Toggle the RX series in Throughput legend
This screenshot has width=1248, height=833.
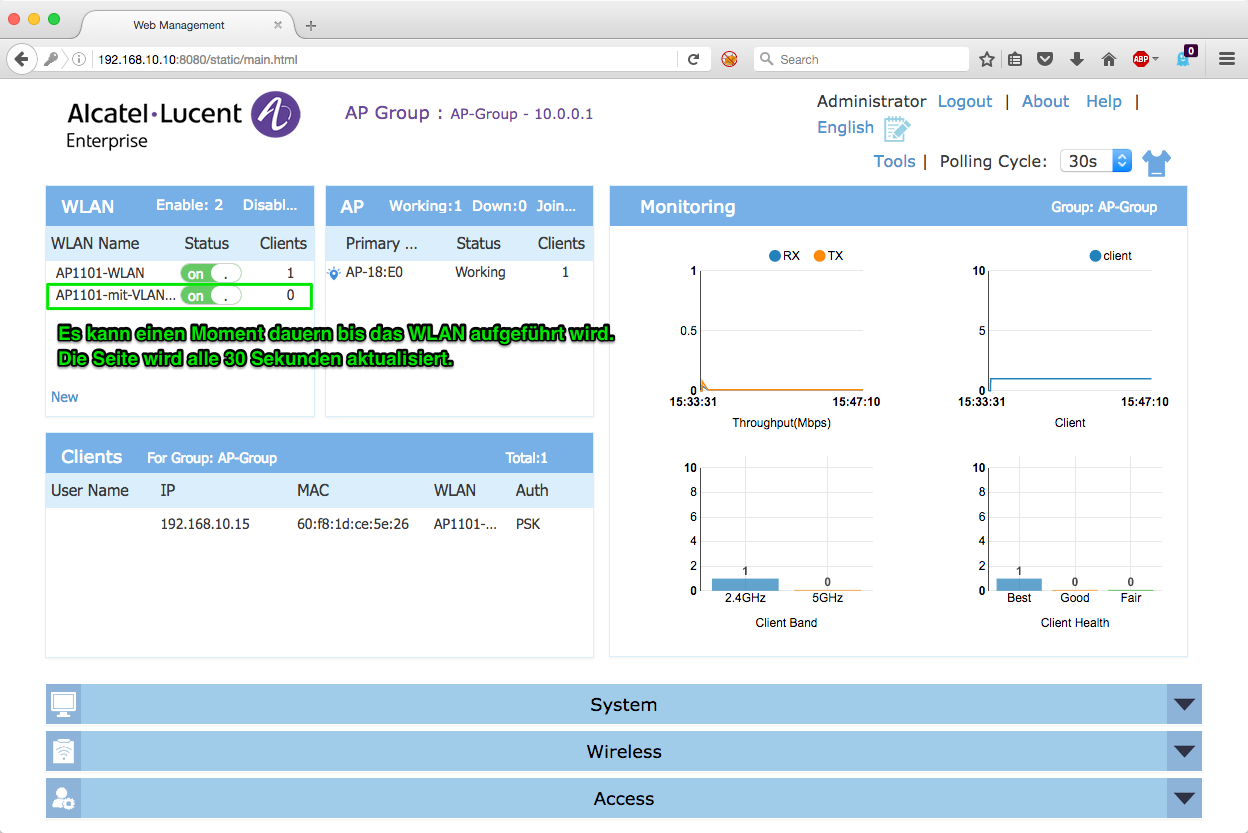(783, 256)
